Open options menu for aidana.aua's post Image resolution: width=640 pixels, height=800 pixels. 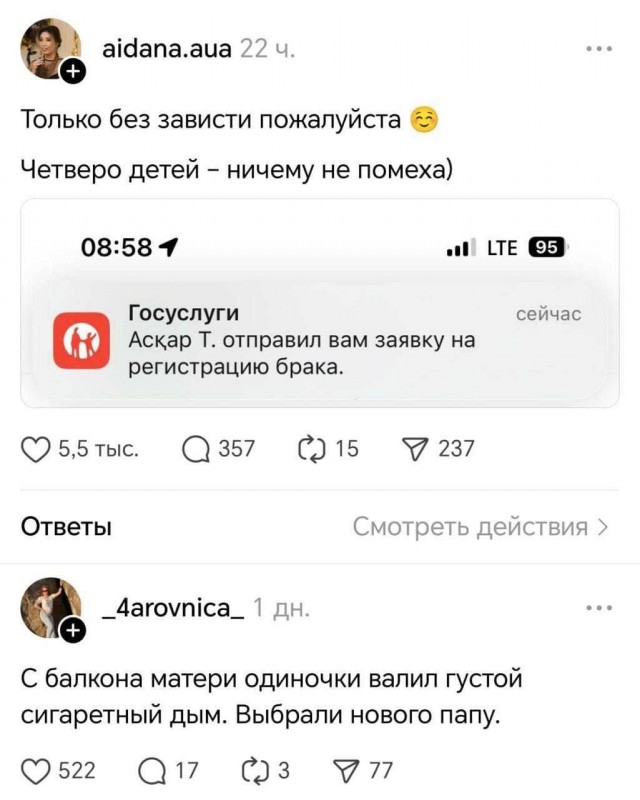click(598, 47)
